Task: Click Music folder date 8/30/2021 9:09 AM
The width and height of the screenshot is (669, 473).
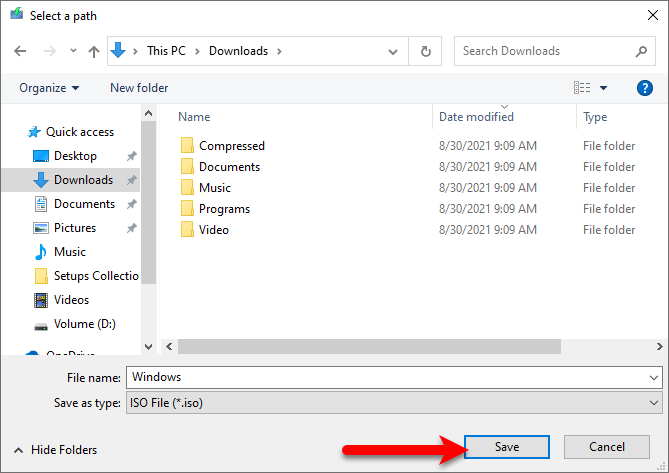Action: tap(488, 188)
